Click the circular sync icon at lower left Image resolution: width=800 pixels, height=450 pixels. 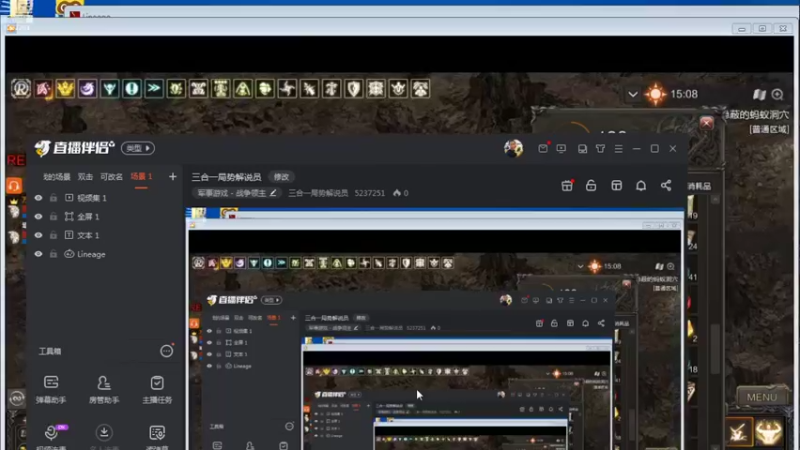pyautogui.click(x=16, y=398)
